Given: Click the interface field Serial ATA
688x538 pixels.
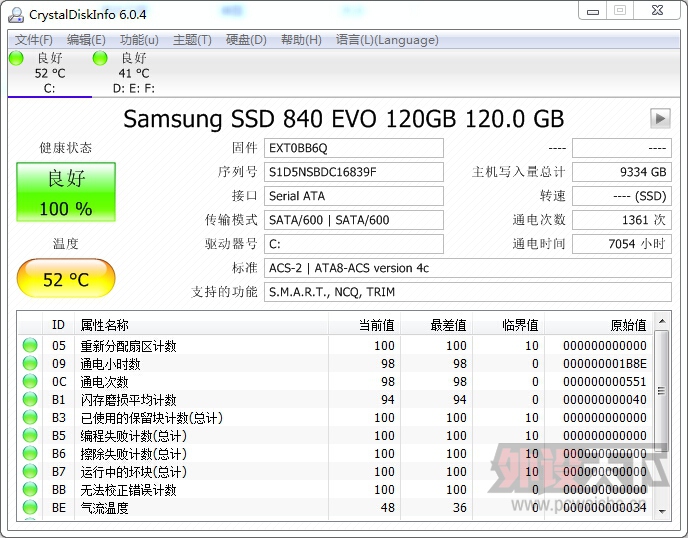Looking at the screenshot, I should 354,196.
